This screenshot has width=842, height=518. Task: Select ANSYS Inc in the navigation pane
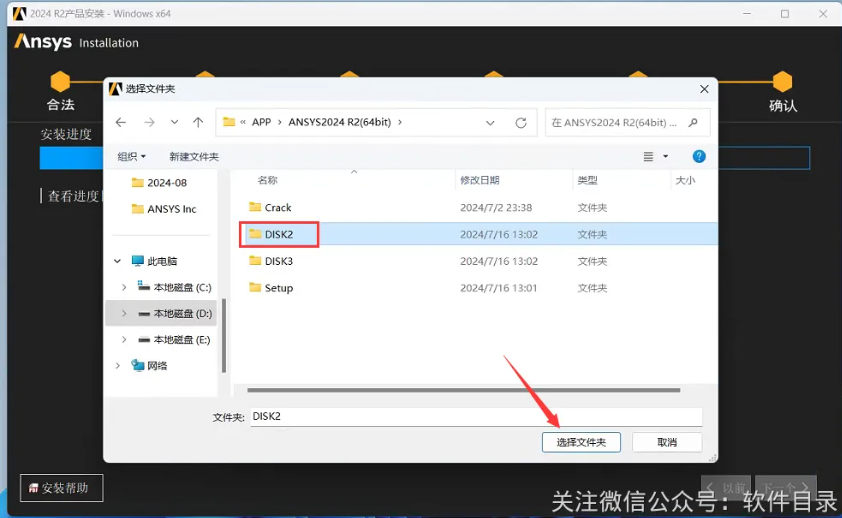(x=171, y=209)
